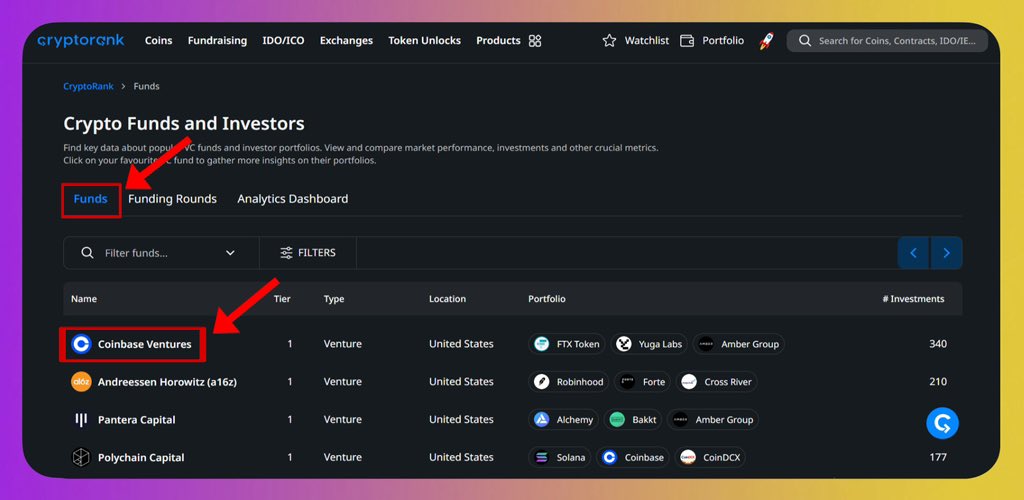This screenshot has height=500, width=1024.
Task: Click the Funds breadcrumb text
Action: tap(146, 86)
